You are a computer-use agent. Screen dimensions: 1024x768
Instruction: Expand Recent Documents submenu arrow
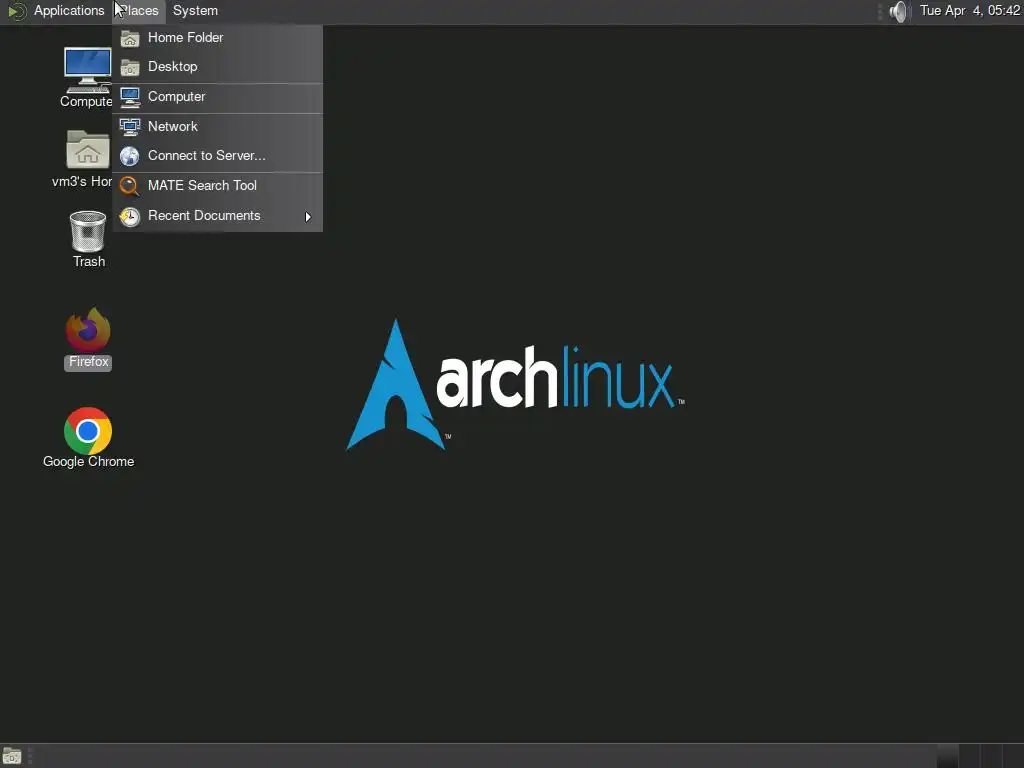[x=308, y=217]
